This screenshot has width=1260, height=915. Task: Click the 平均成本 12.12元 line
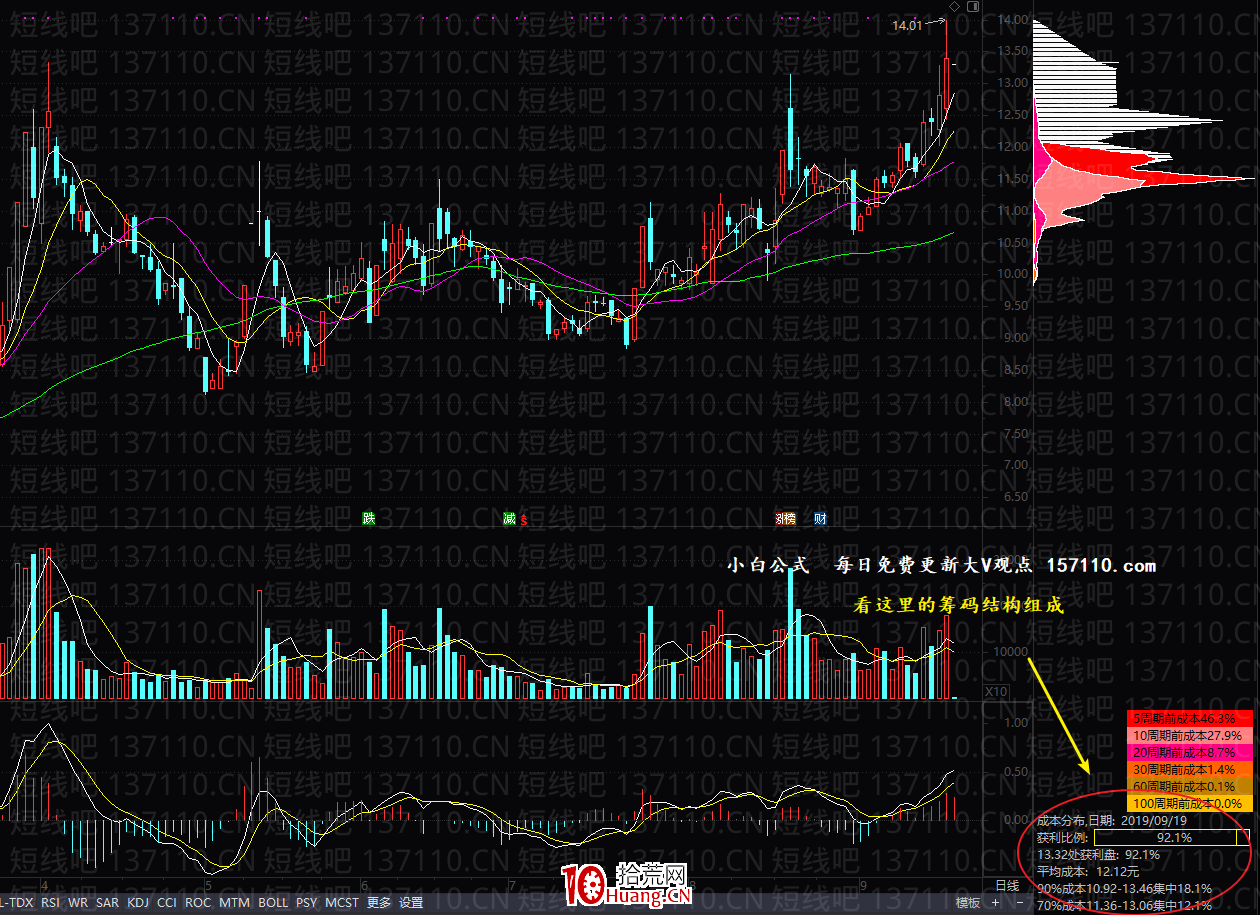tap(1088, 872)
